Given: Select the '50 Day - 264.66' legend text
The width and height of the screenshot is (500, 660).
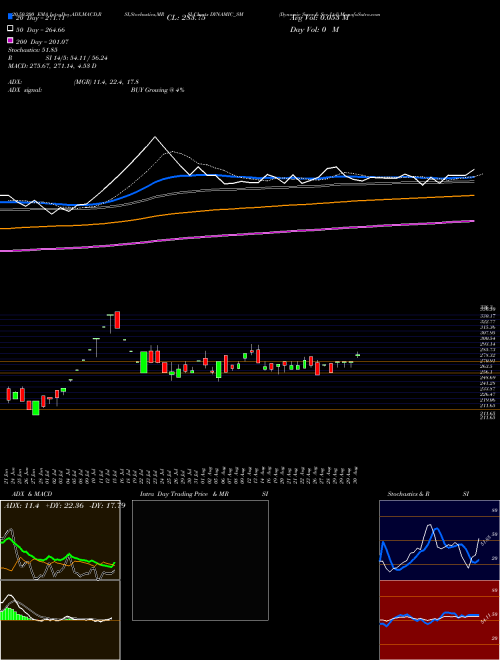Looking at the screenshot, I should [x=40, y=30].
